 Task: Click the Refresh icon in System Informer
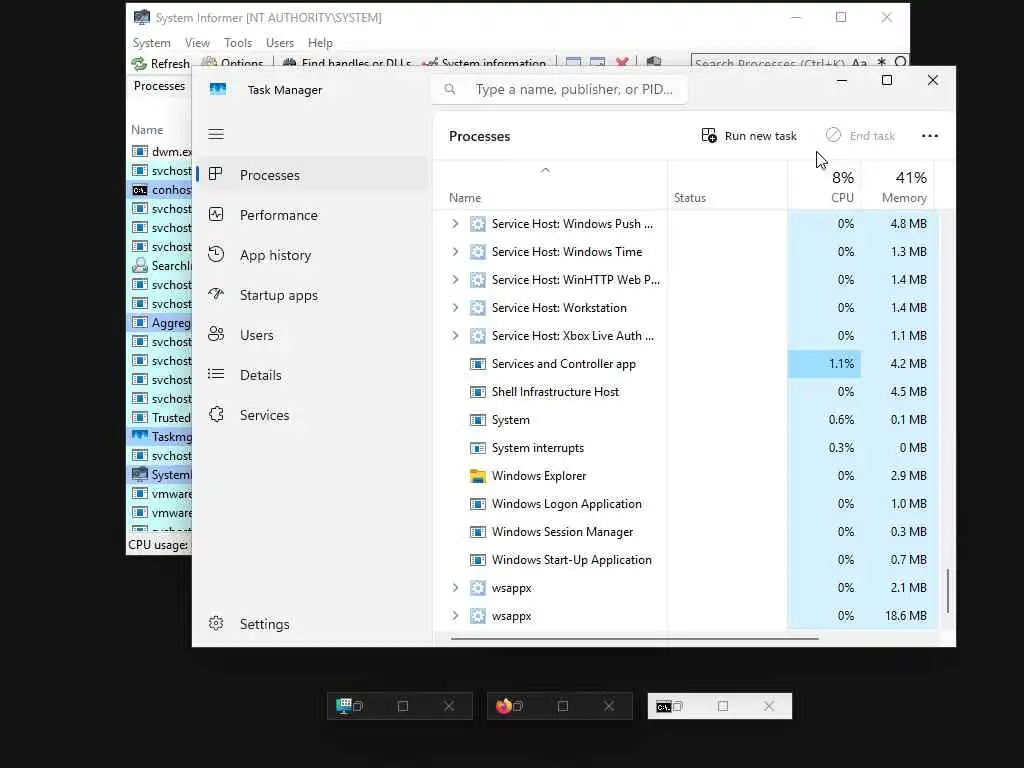(x=138, y=63)
